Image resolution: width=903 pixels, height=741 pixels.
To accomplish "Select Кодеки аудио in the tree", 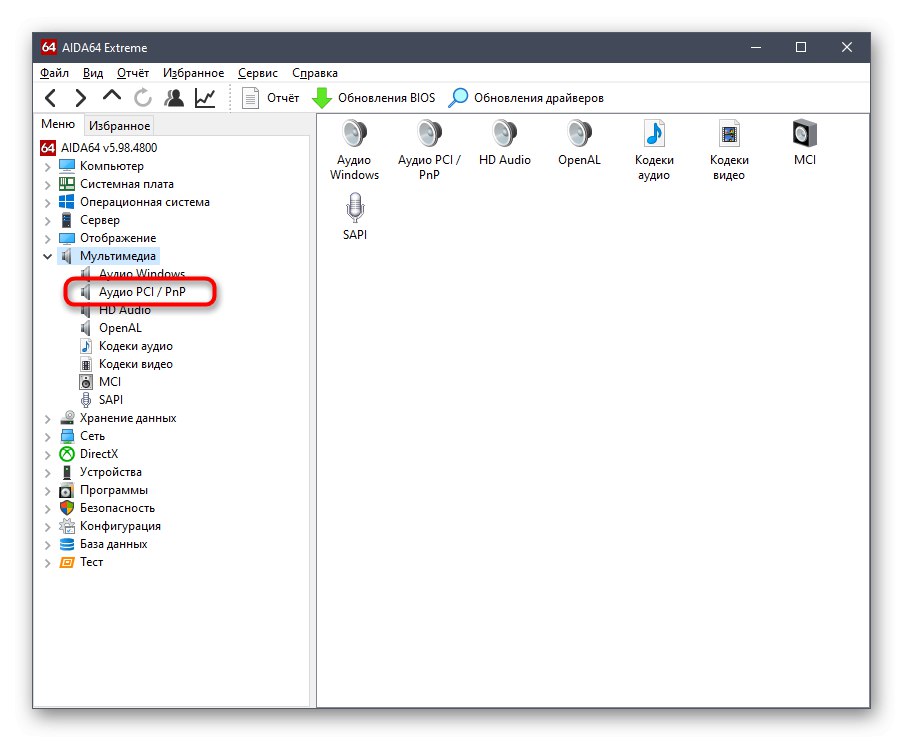I will pos(126,346).
